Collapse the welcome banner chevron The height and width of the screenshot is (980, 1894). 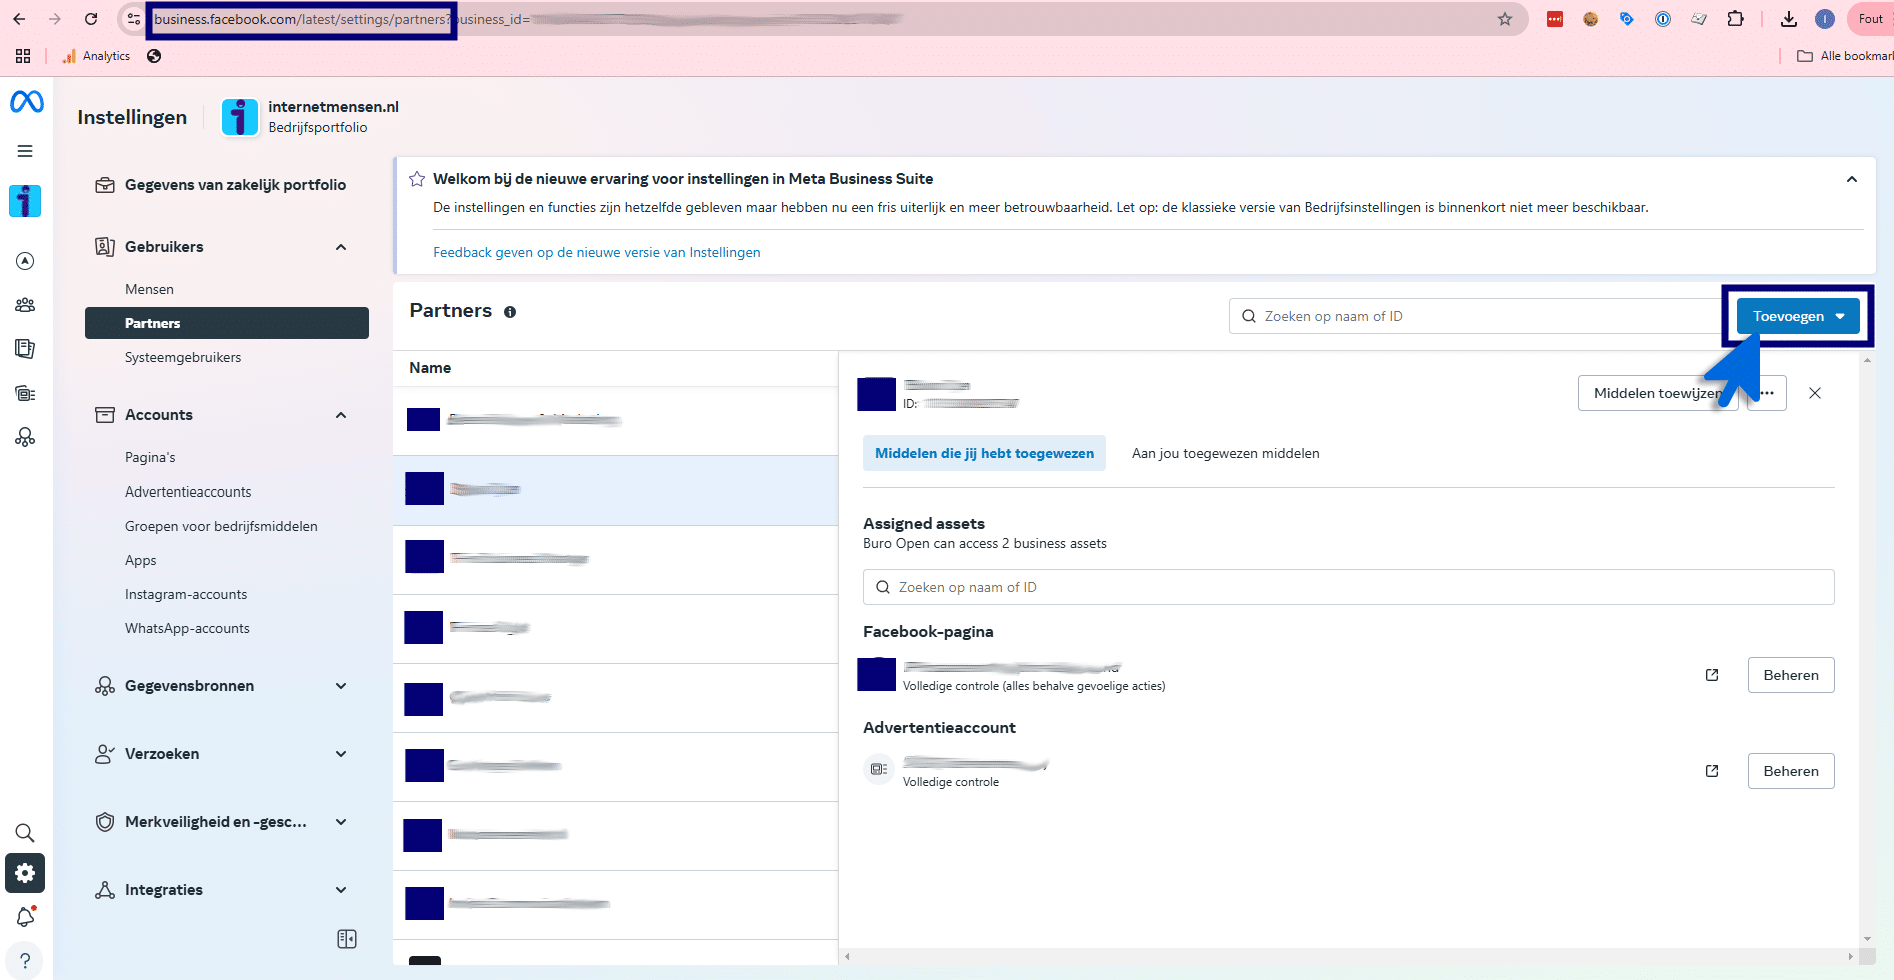tap(1852, 179)
